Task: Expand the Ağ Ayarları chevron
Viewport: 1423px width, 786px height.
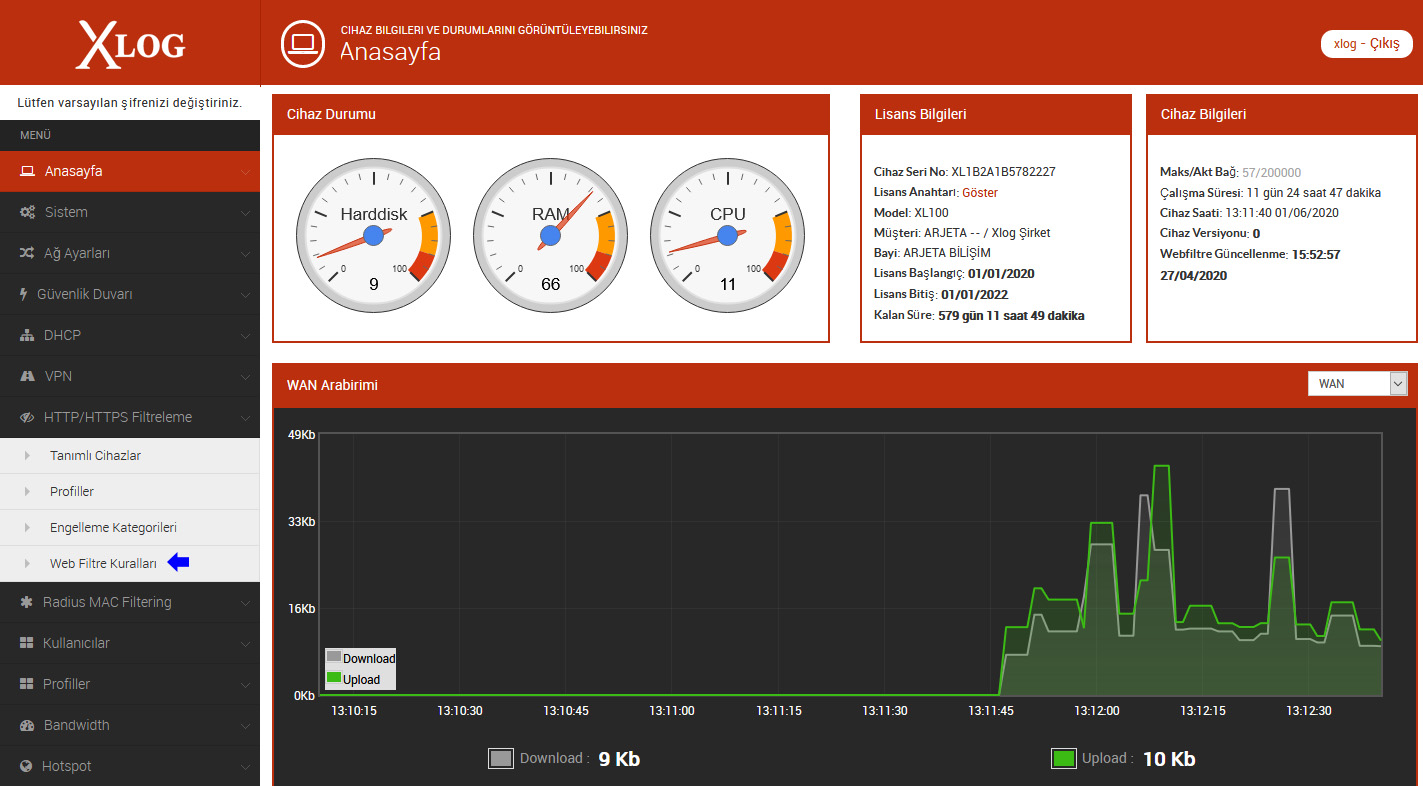Action: (x=245, y=254)
